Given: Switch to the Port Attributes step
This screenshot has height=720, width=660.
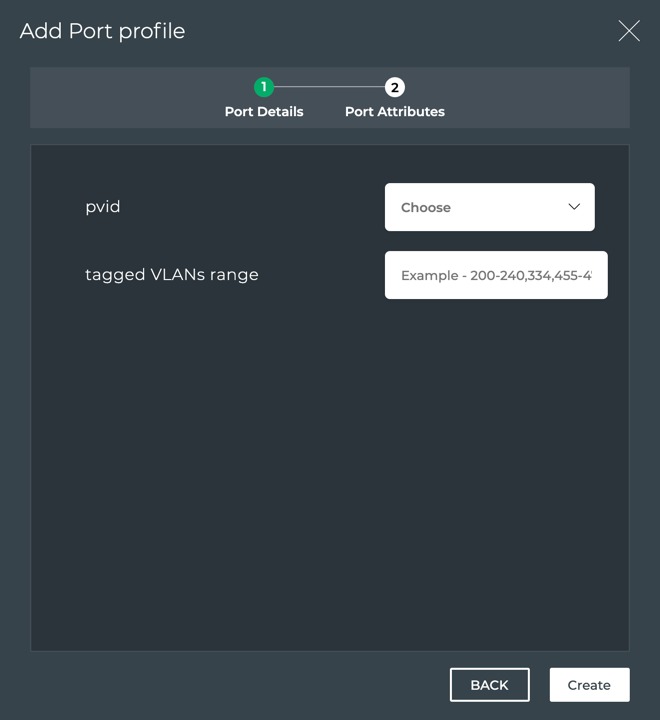Looking at the screenshot, I should [395, 111].
